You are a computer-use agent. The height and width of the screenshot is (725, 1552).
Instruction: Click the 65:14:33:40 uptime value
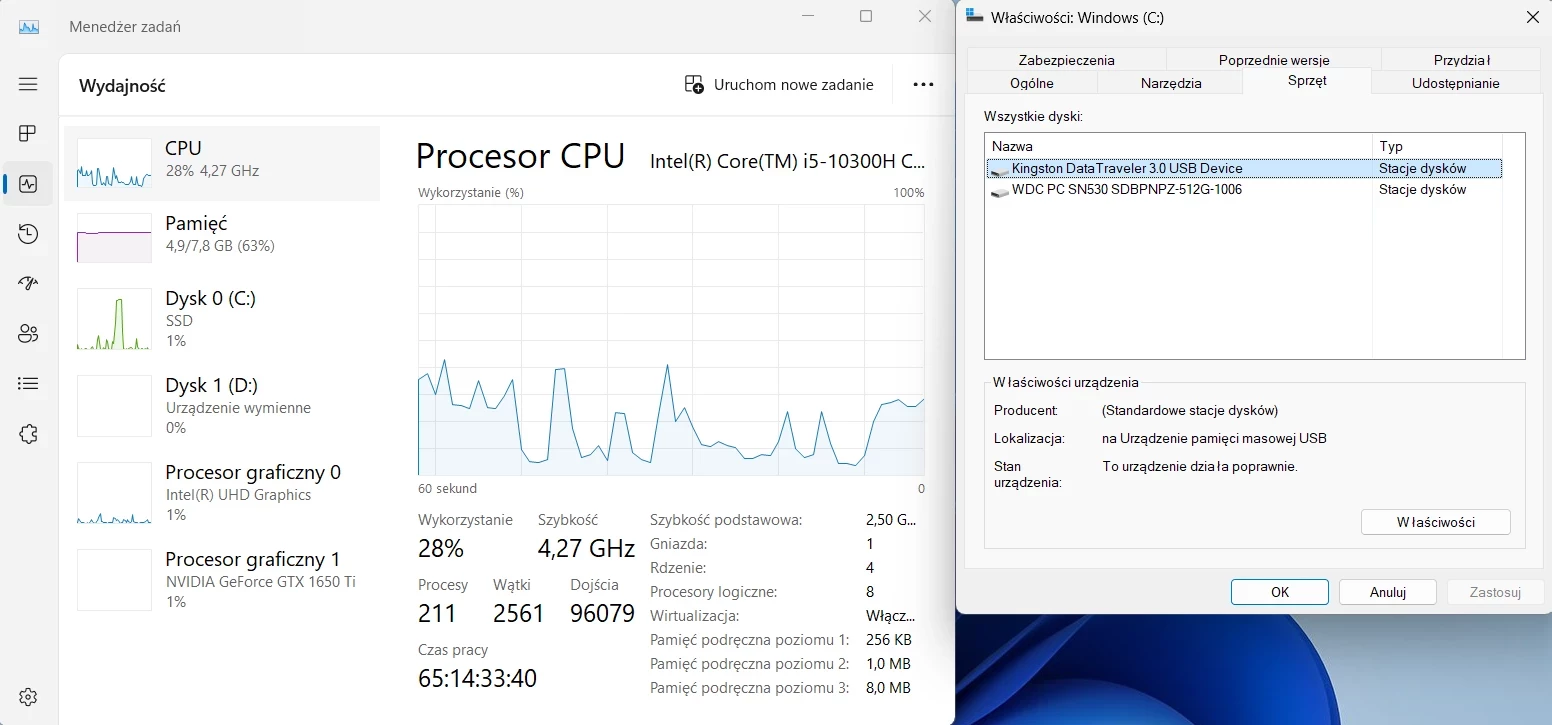tap(477, 678)
